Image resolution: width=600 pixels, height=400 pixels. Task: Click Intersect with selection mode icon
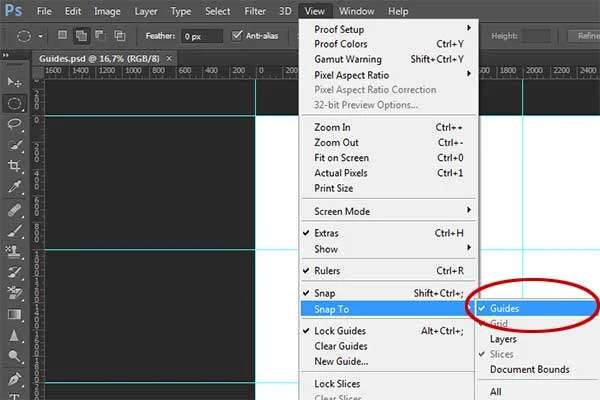[120, 36]
